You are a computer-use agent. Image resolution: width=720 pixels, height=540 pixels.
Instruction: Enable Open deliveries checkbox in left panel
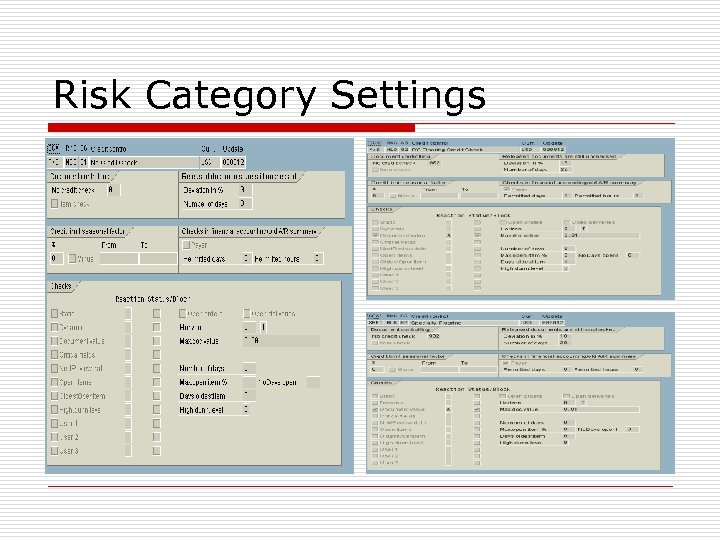point(247,314)
